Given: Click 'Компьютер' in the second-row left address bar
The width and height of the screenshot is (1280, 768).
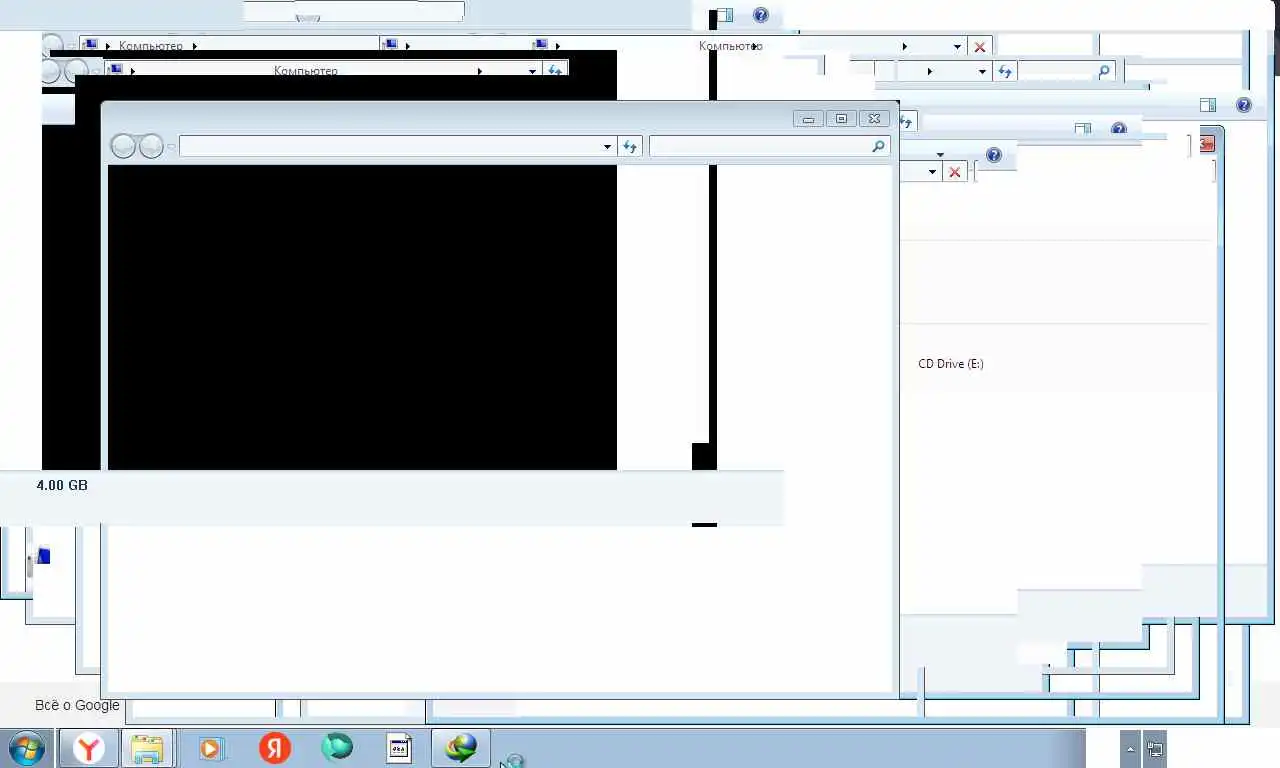Looking at the screenshot, I should pyautogui.click(x=306, y=71).
